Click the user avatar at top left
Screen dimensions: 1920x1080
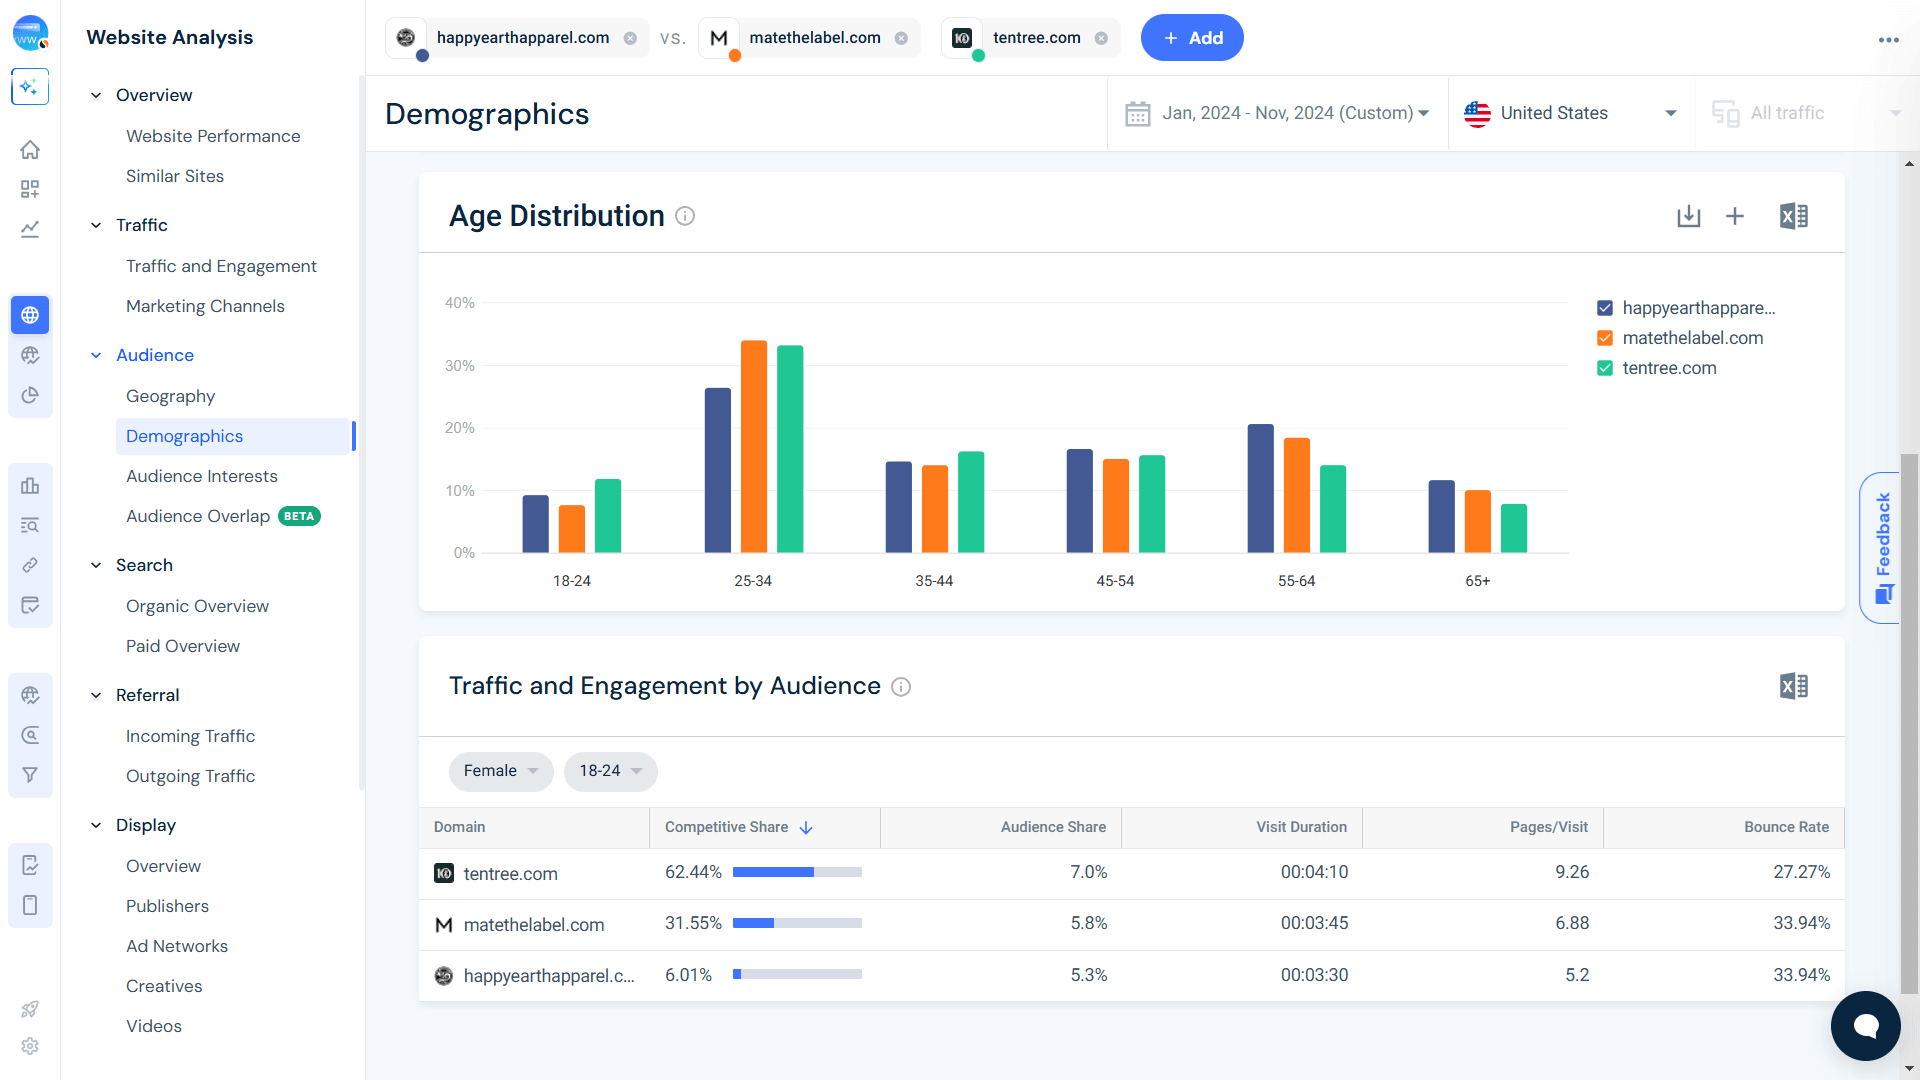[30, 33]
